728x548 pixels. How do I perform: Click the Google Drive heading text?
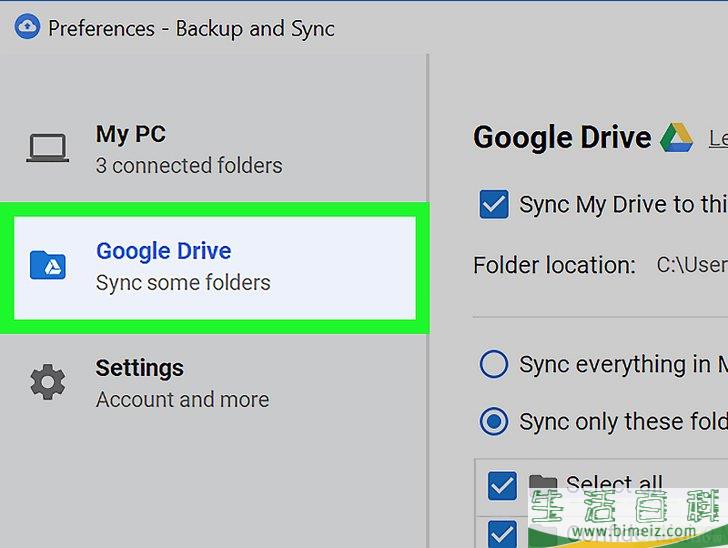click(562, 137)
